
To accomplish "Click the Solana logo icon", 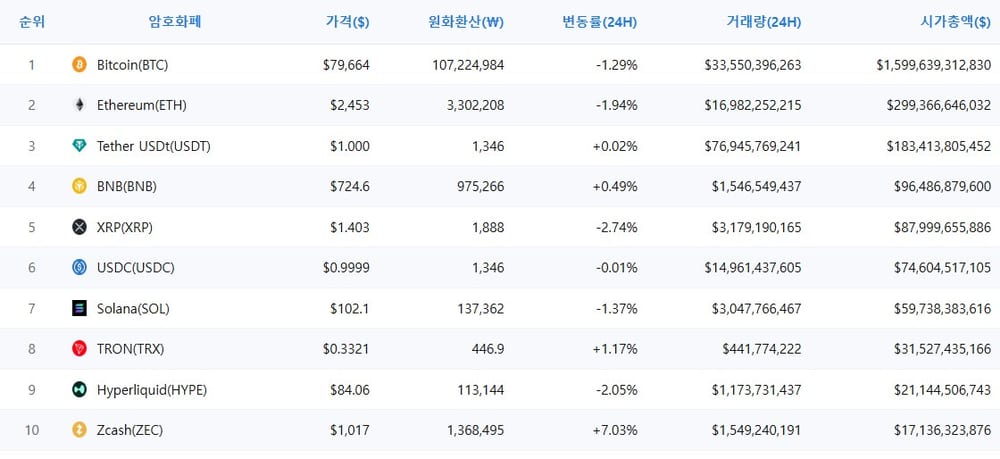I will [x=79, y=309].
